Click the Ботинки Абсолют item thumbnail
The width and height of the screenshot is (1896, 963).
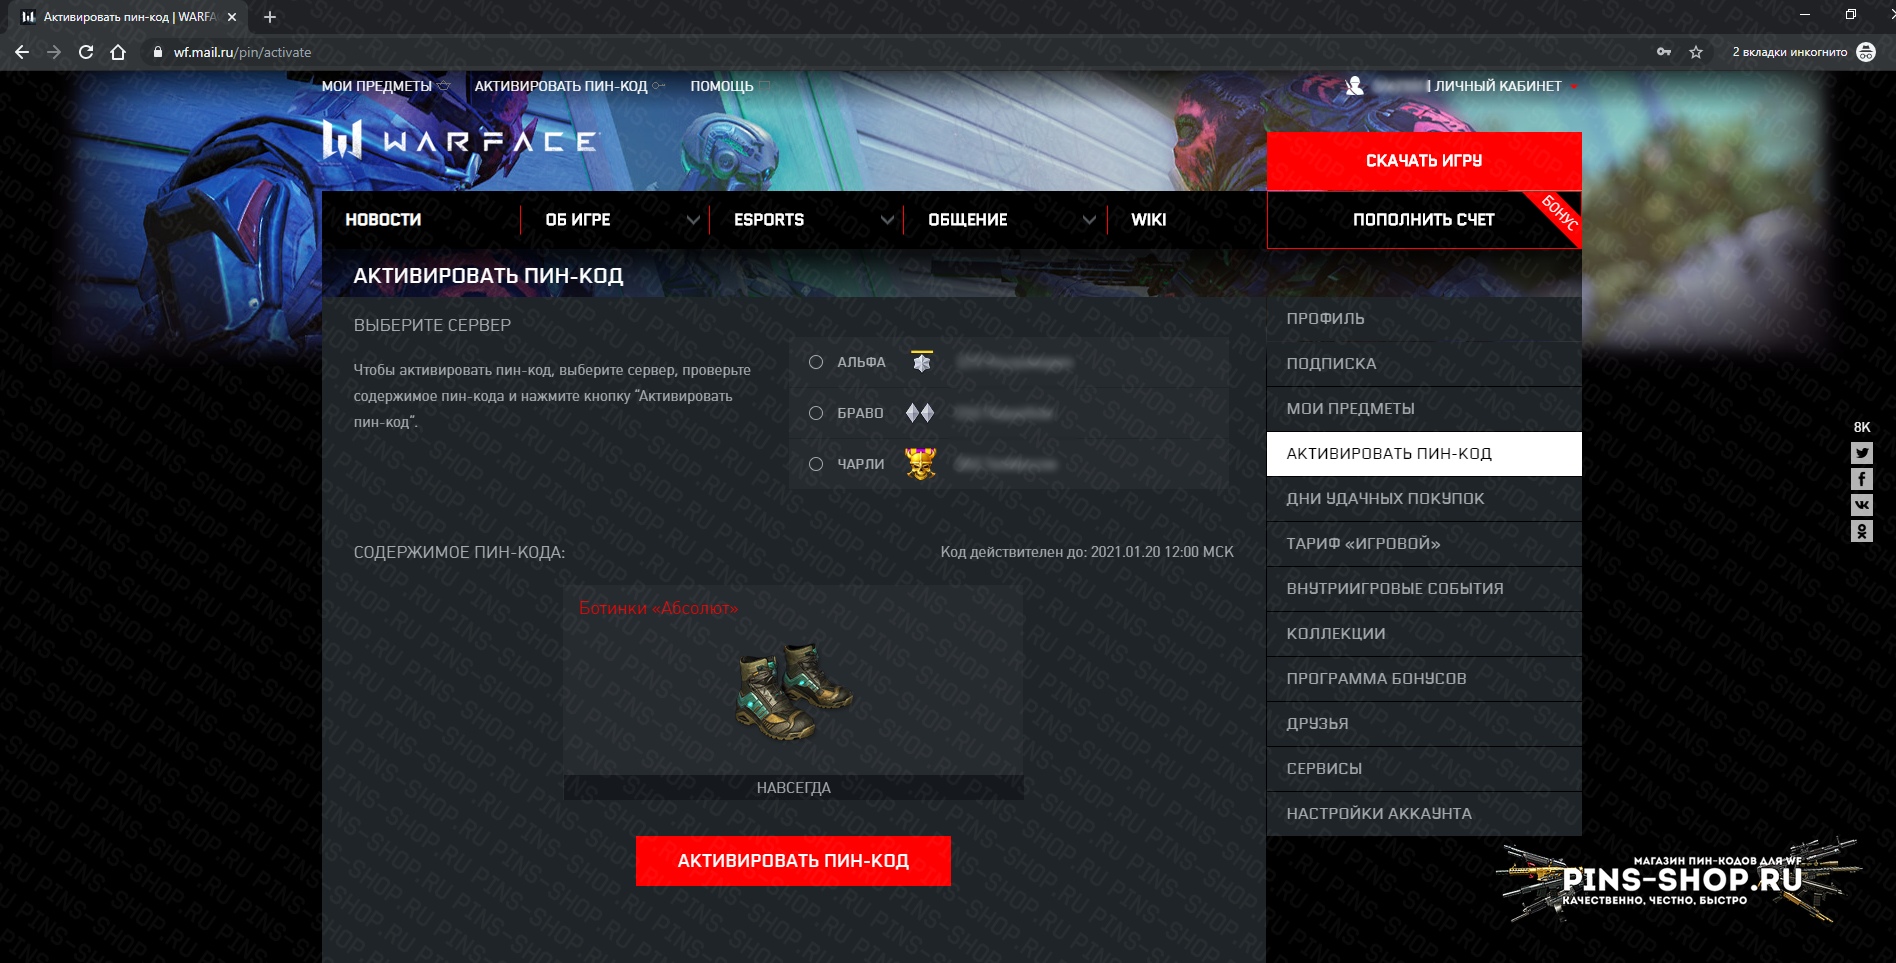tap(794, 692)
